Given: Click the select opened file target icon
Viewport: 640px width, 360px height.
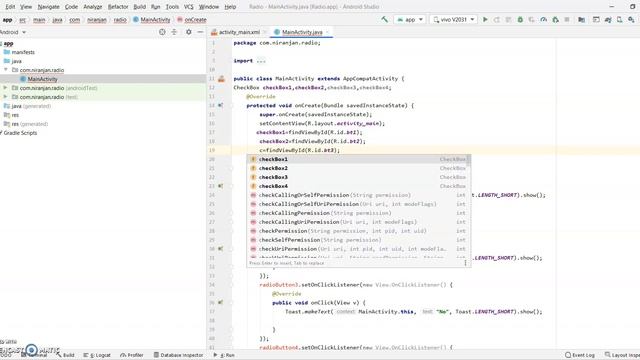Looking at the screenshot, I should pyautogui.click(x=162, y=32).
